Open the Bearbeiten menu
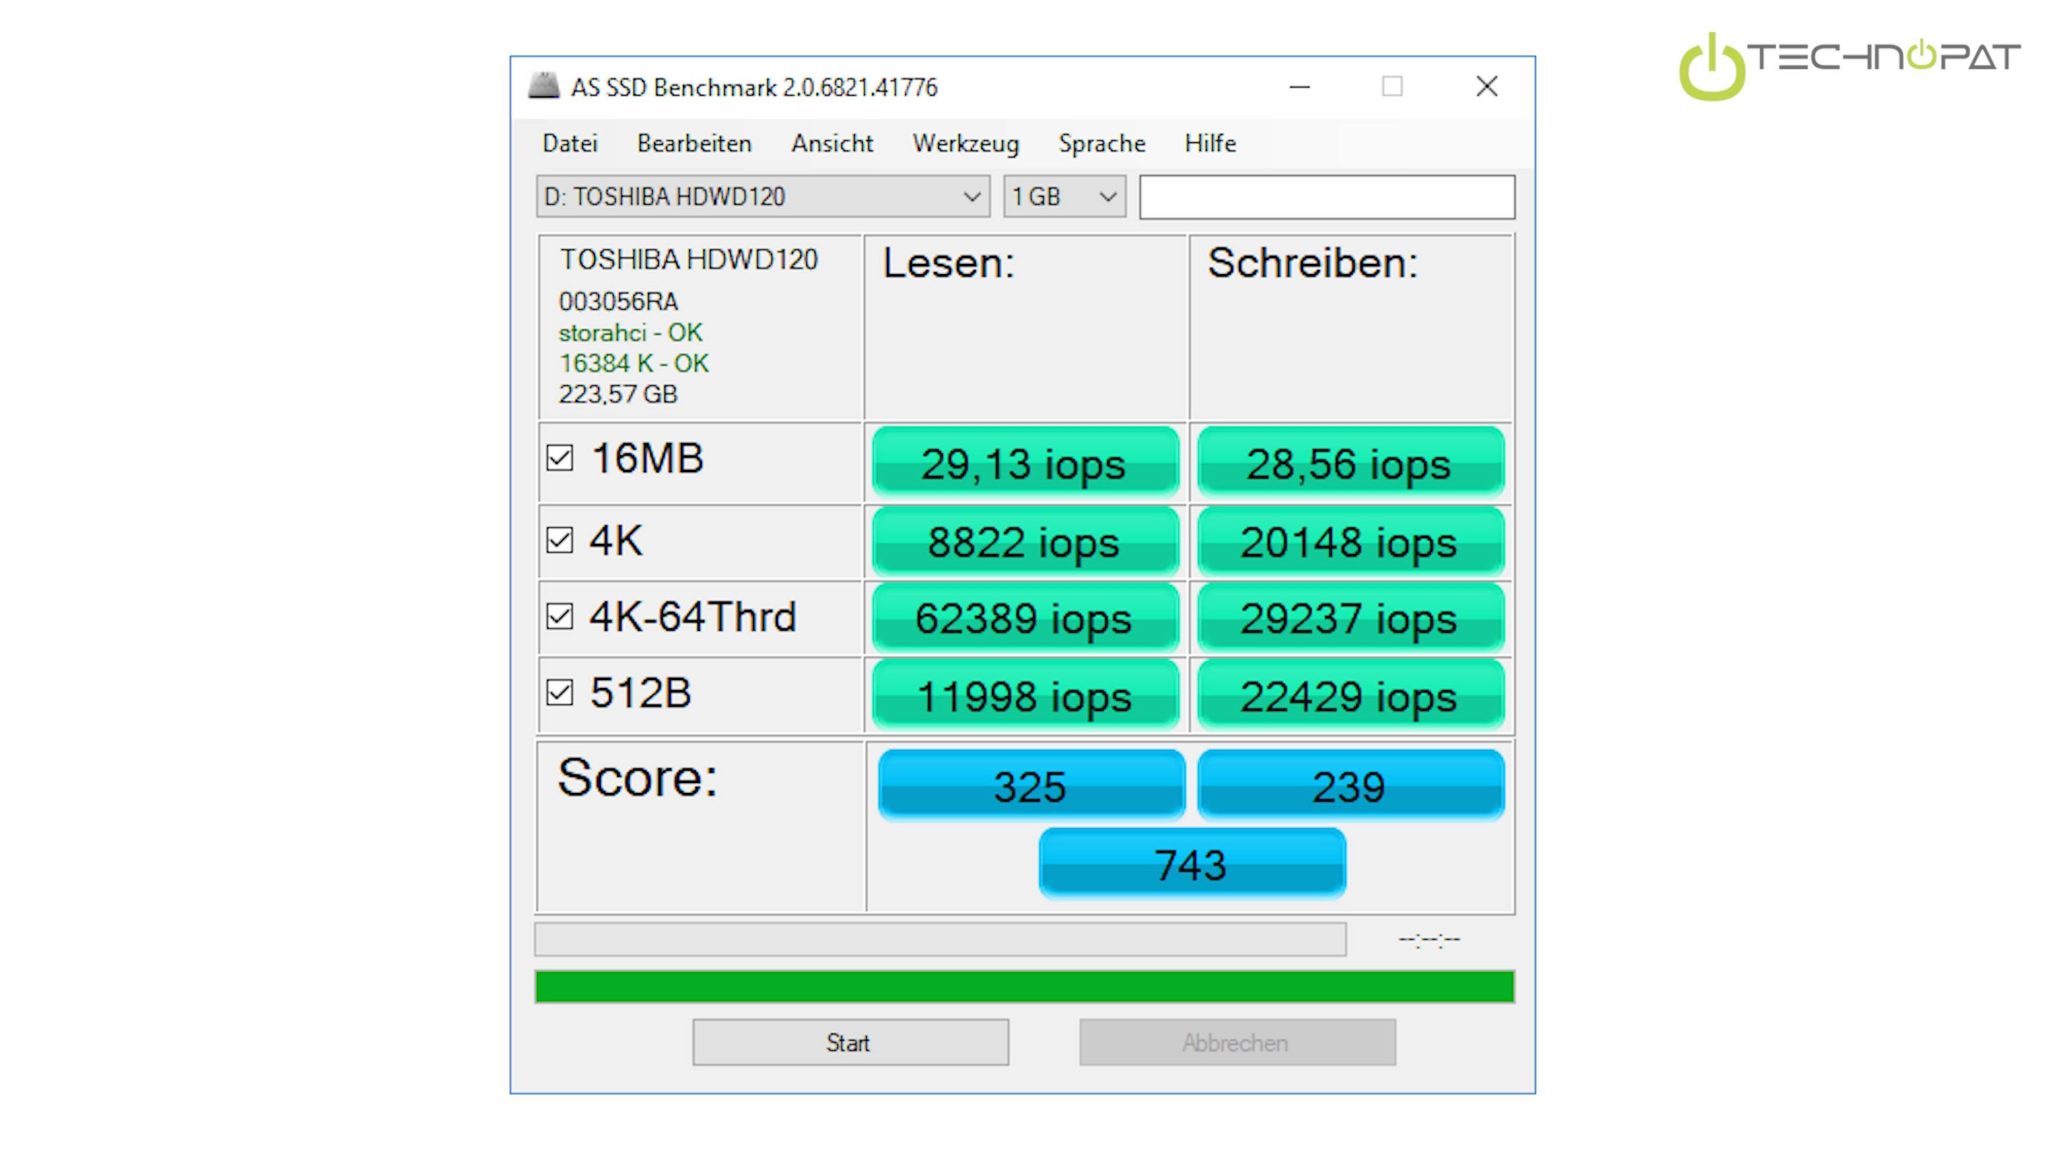Image resolution: width=2048 pixels, height=1152 pixels. pyautogui.click(x=694, y=144)
